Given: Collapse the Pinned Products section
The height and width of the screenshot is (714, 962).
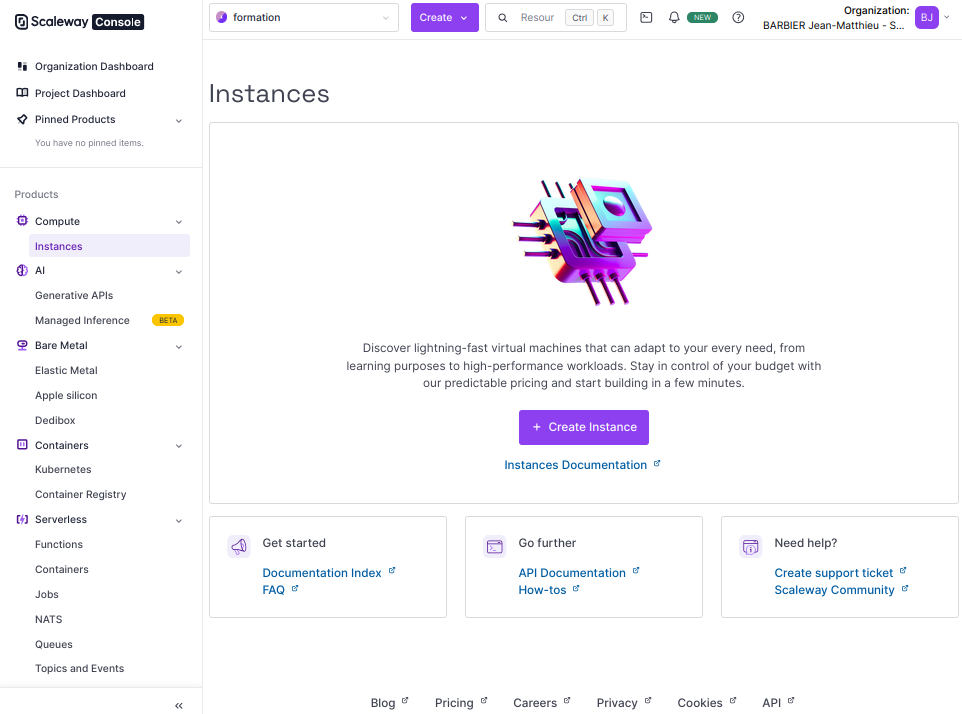Looking at the screenshot, I should 179,121.
